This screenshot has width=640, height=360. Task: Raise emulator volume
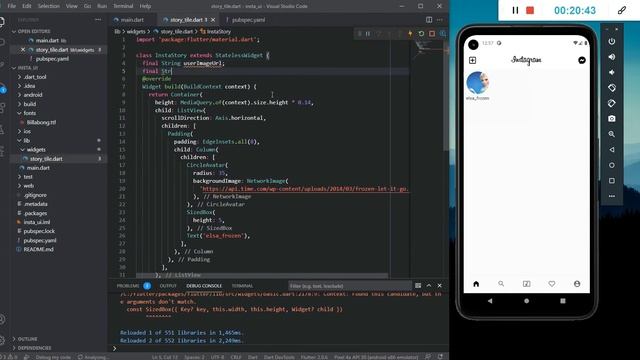[x=611, y=57]
